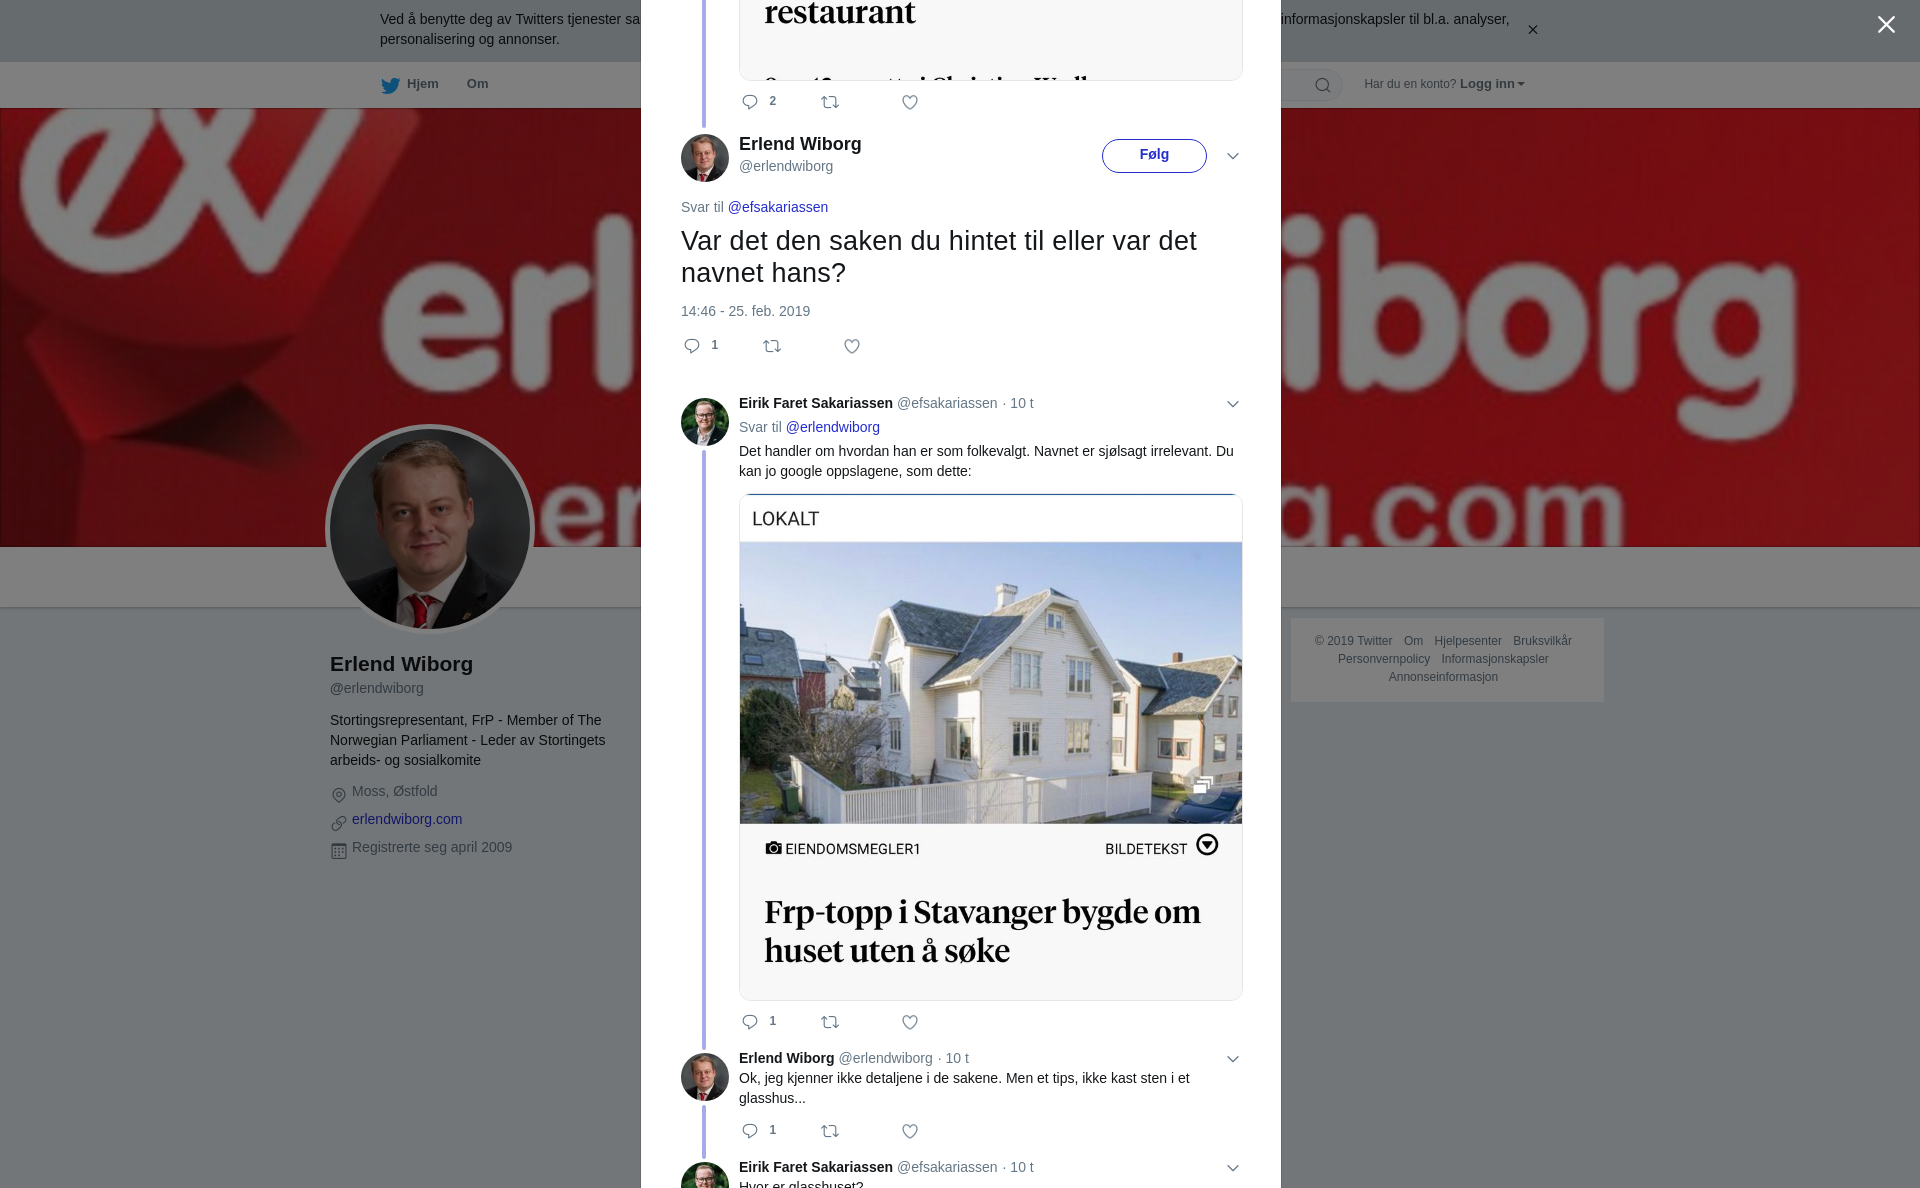Open more options on Eirik's article tweet
The width and height of the screenshot is (1920, 1188).
coord(1233,404)
